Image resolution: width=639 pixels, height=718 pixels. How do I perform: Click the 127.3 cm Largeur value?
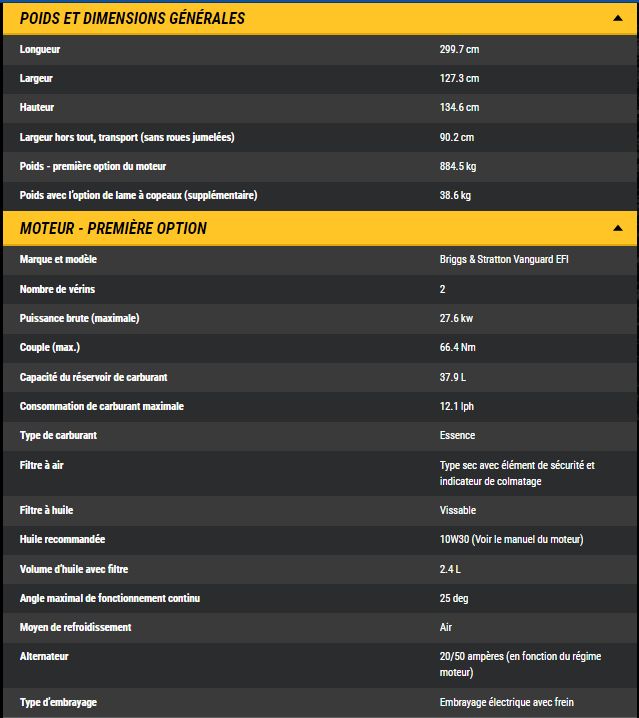coord(459,78)
